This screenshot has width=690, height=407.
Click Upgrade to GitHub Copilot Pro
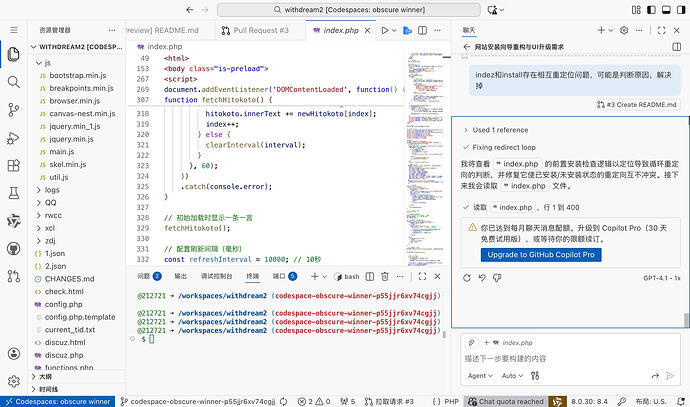pyautogui.click(x=541, y=255)
